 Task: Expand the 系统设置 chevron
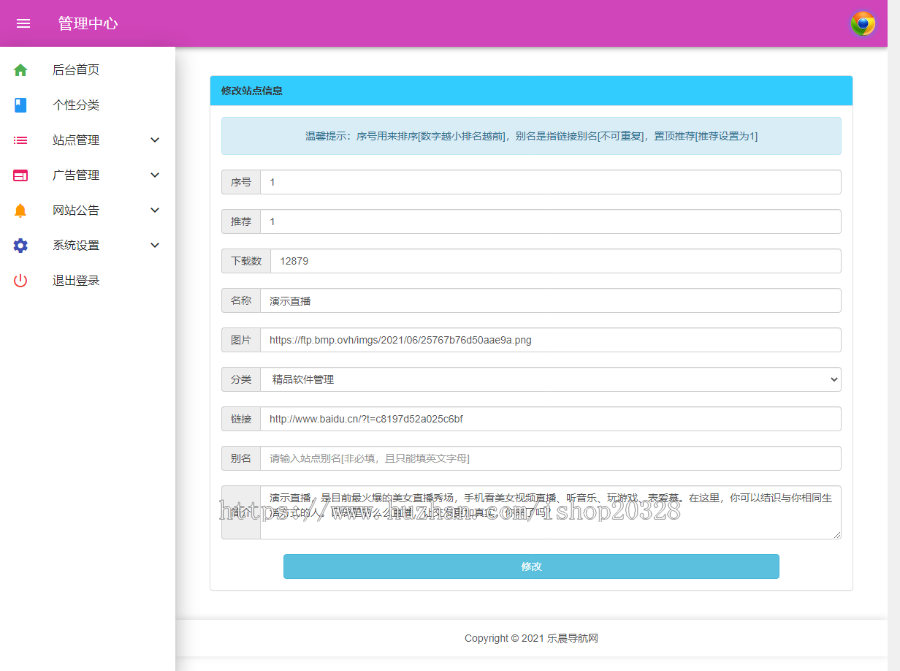(x=154, y=245)
